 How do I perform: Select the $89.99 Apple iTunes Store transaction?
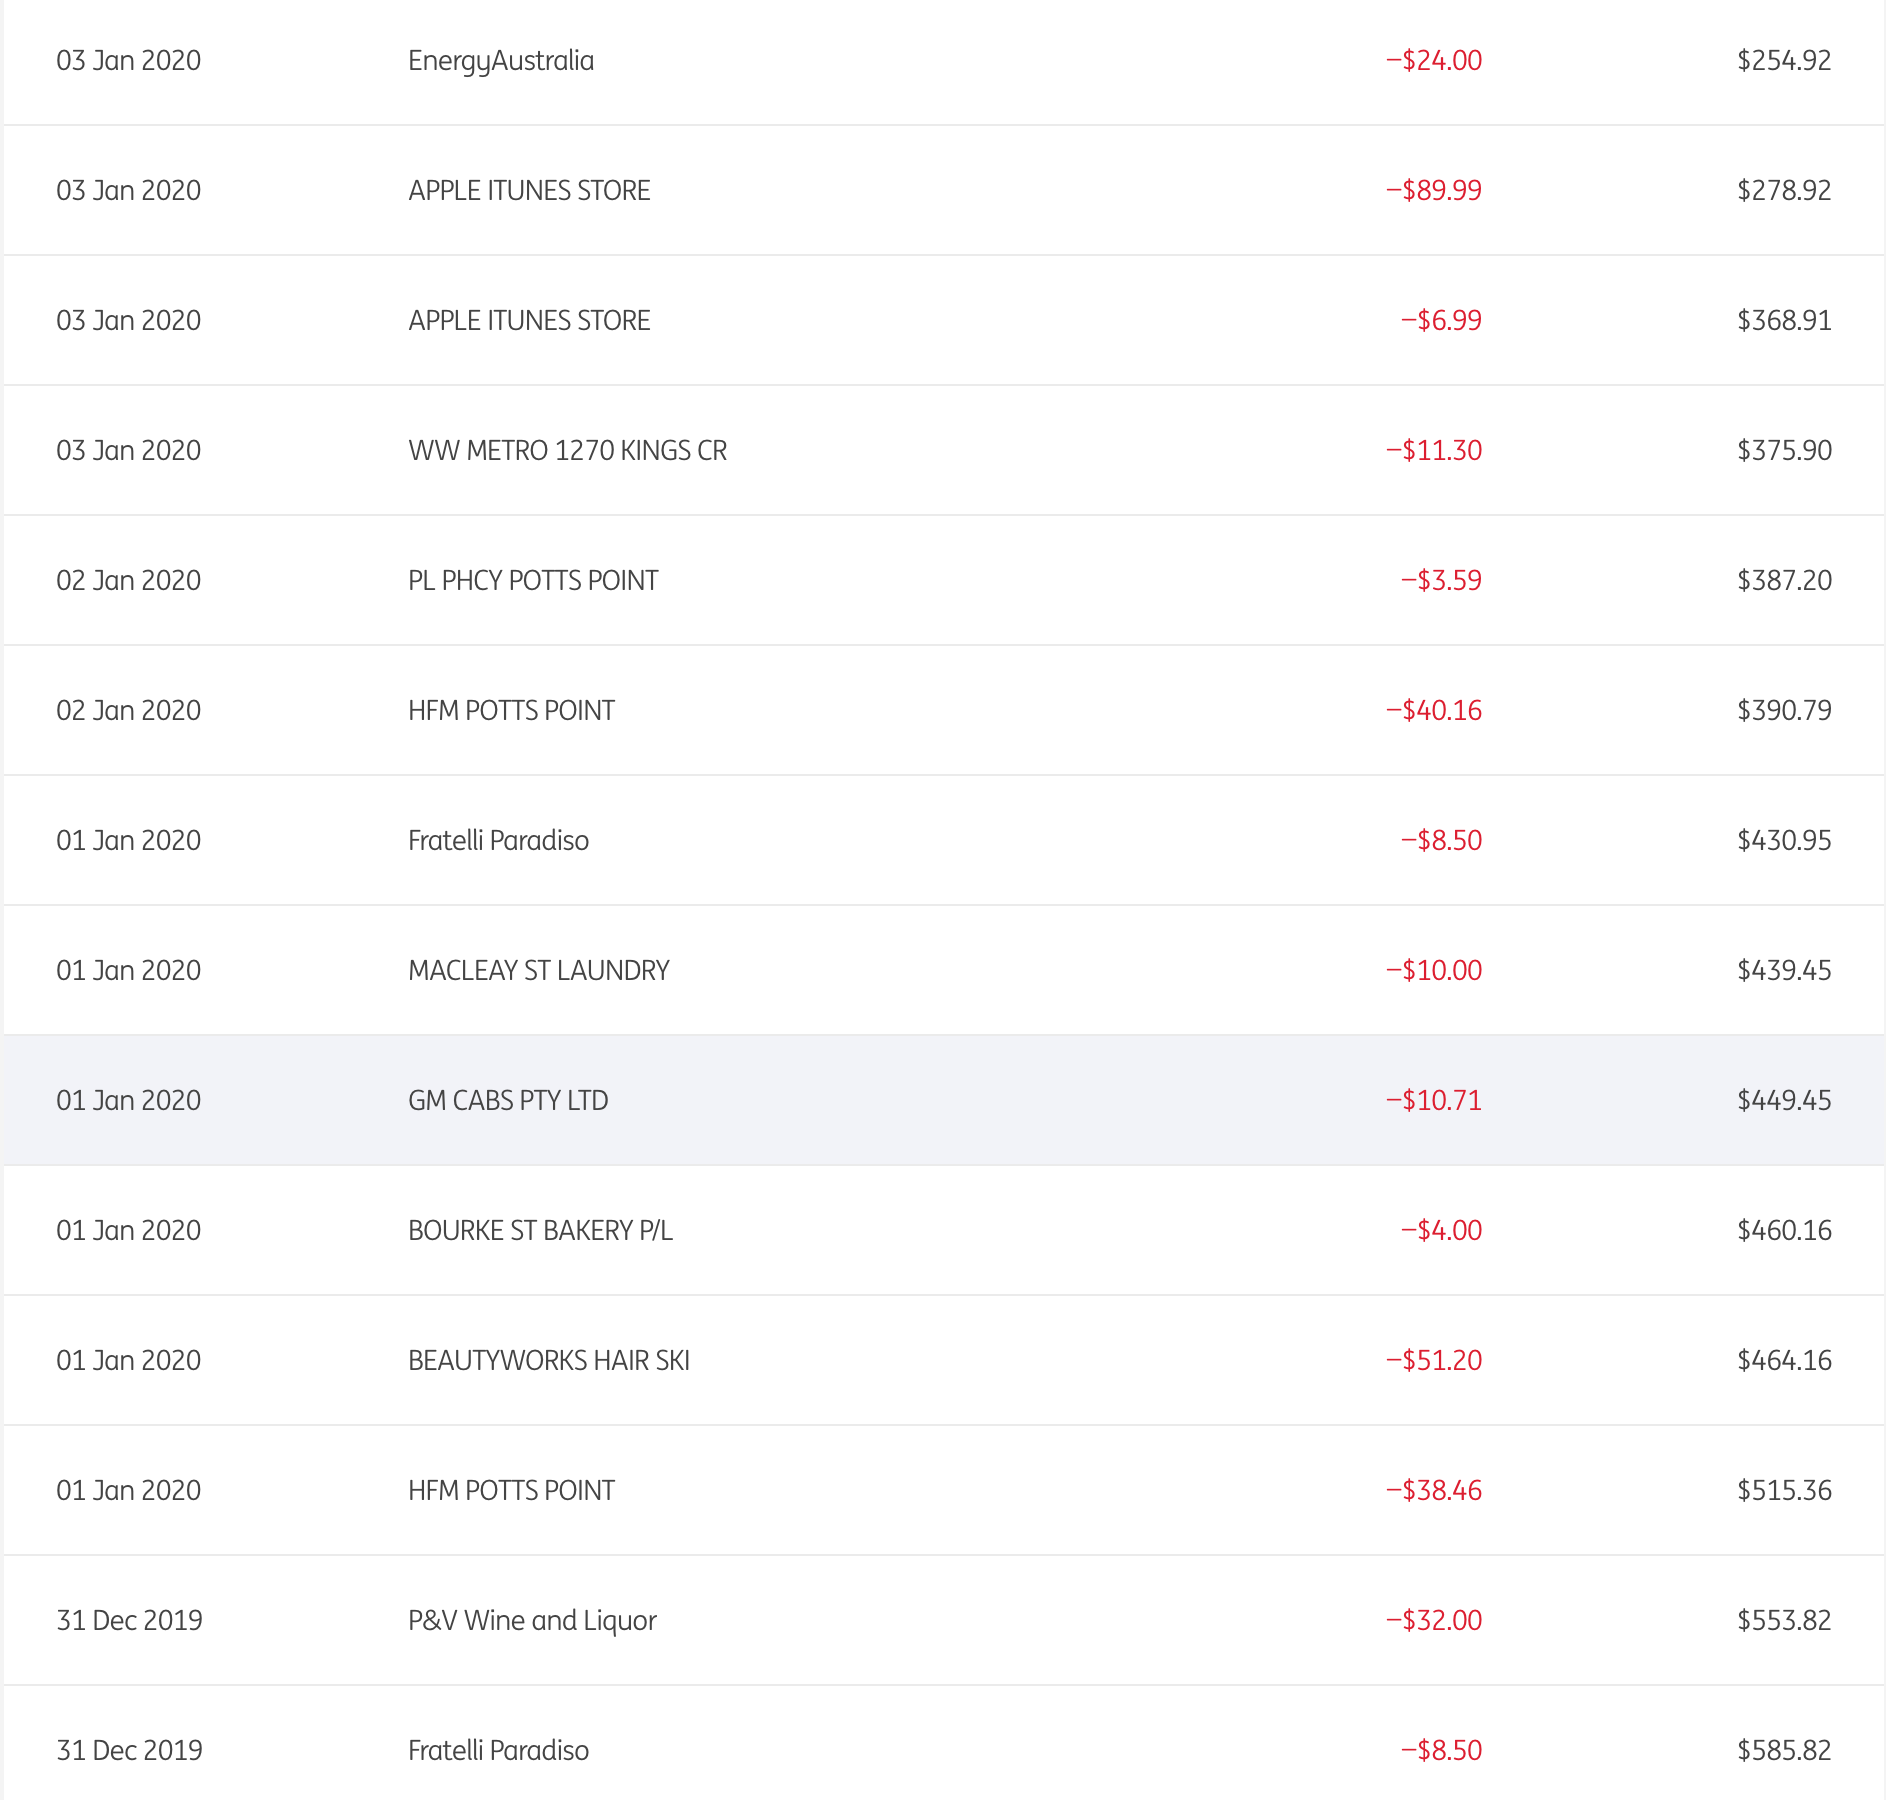(x=529, y=191)
